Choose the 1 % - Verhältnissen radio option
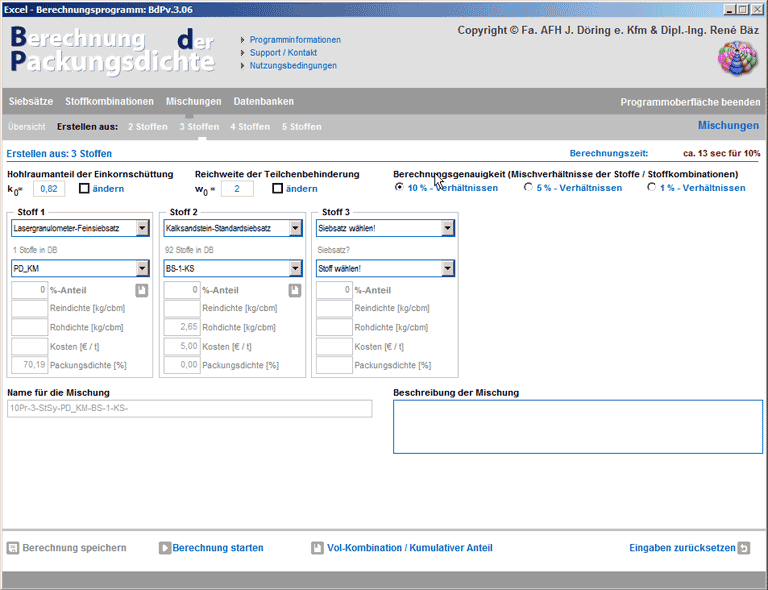768x590 pixels. [x=651, y=187]
